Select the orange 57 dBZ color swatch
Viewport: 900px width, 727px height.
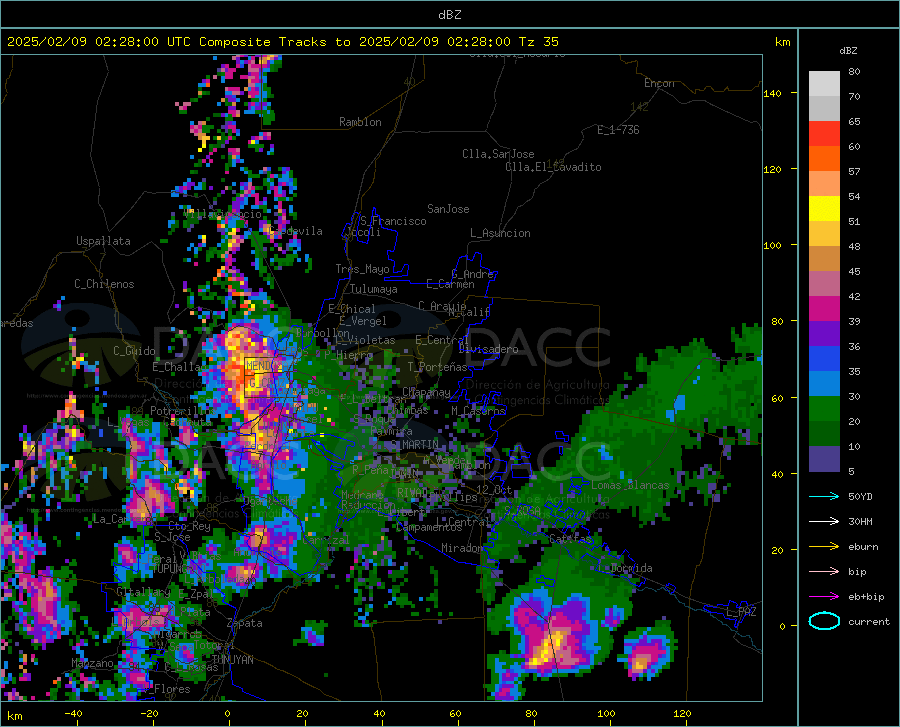point(824,158)
